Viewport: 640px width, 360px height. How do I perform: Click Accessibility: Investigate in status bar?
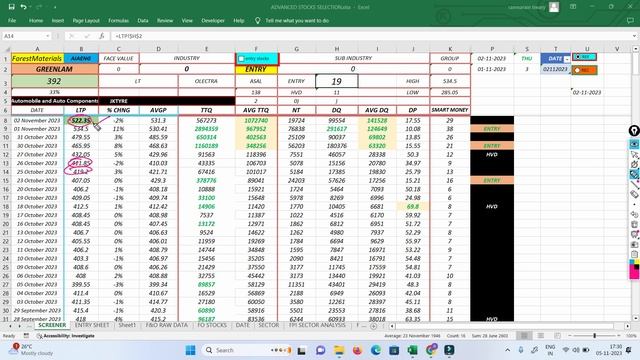pos(66,336)
